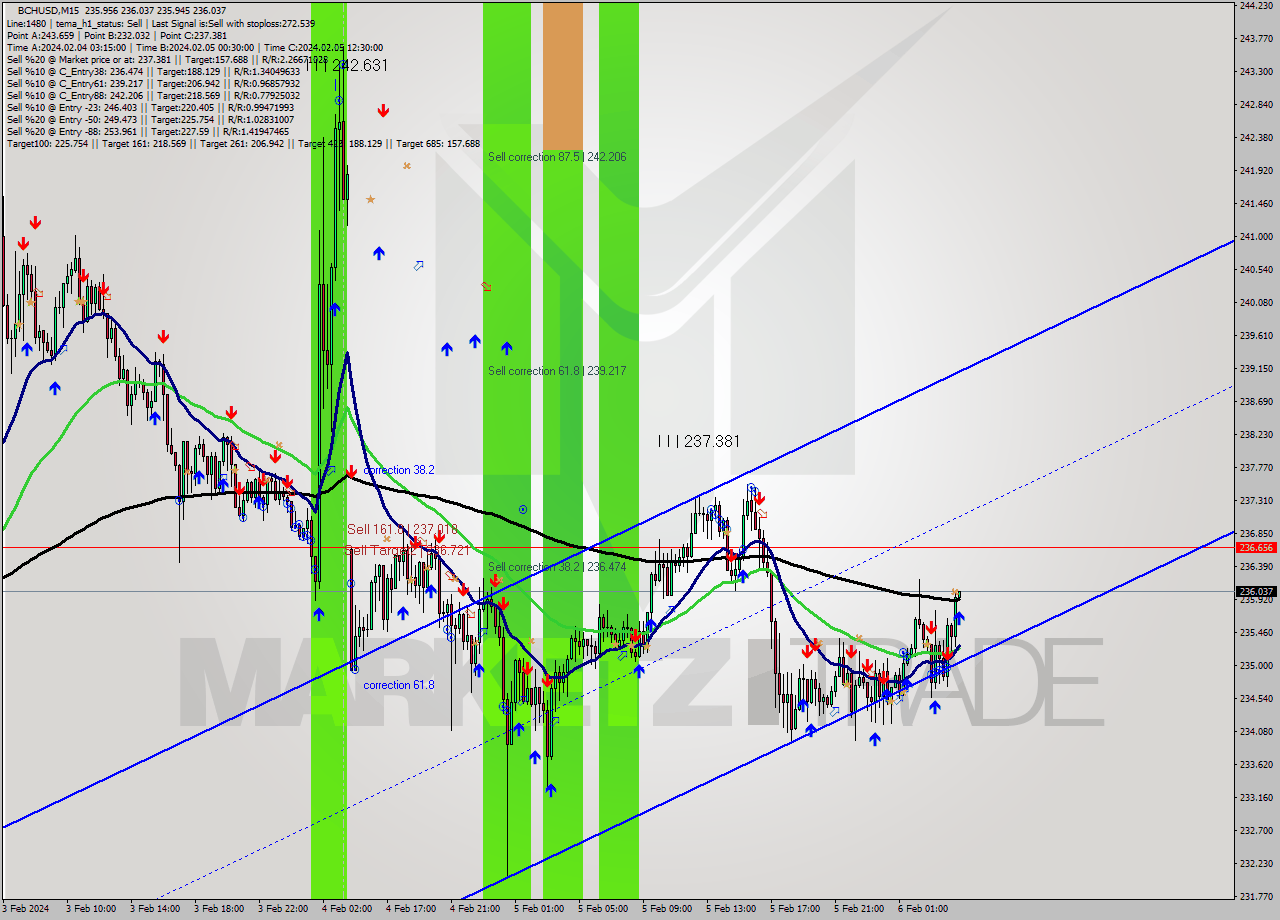The image size is (1280, 920).
Task: Click the '5 Feb 21:00' time label
Action: [x=859, y=909]
